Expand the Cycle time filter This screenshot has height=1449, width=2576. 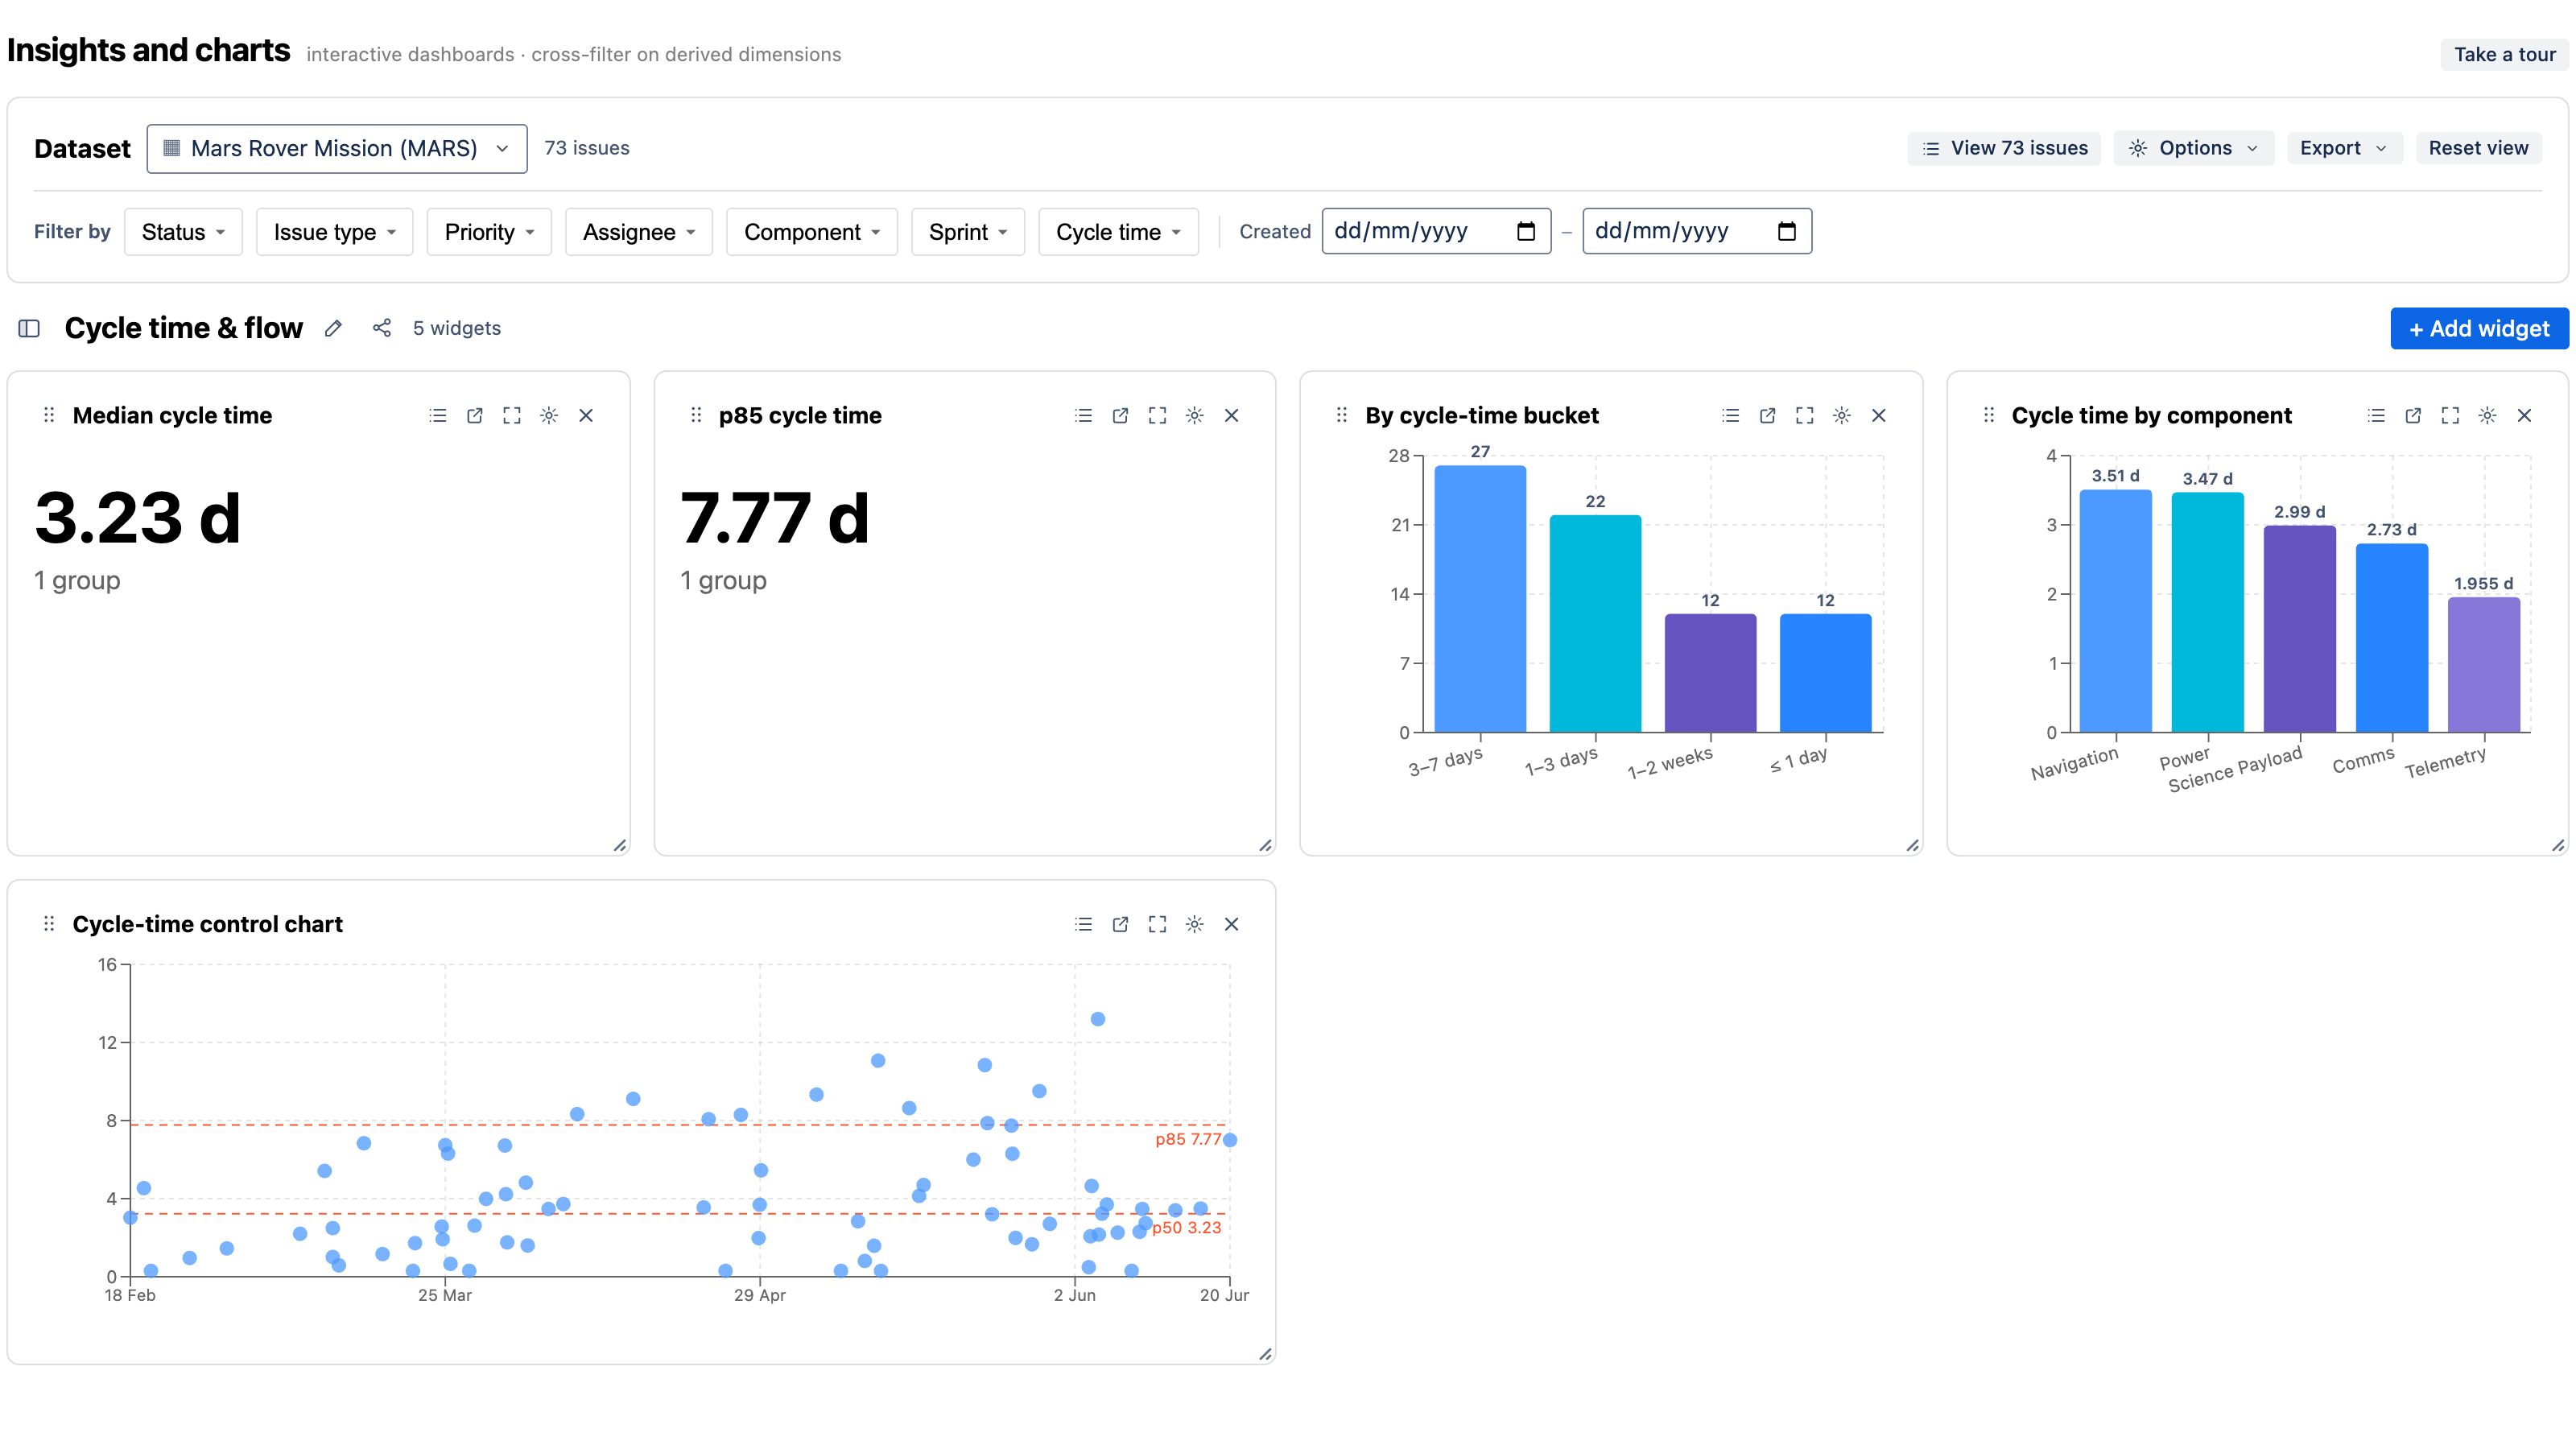(1118, 232)
